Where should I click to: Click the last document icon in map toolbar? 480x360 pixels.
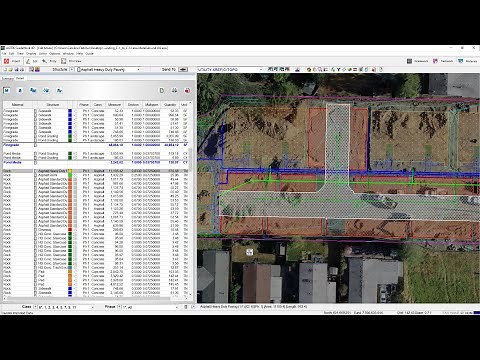[x=380, y=69]
